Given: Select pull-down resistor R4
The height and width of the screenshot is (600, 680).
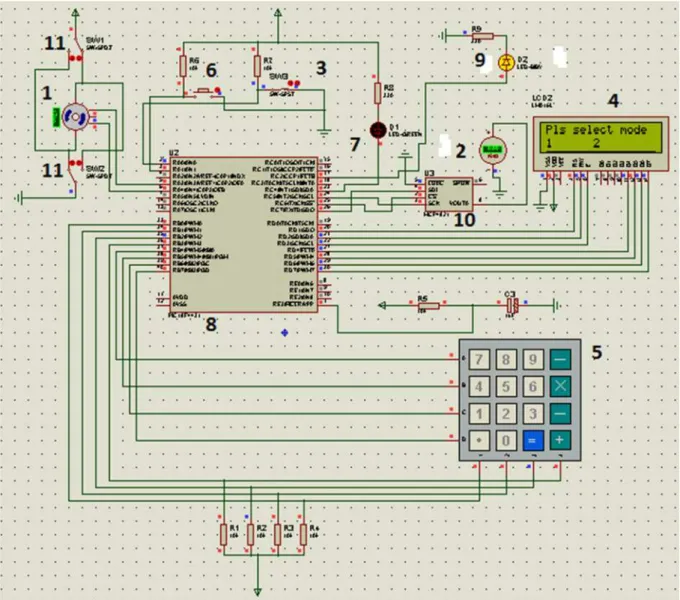Looking at the screenshot, I should (x=304, y=534).
